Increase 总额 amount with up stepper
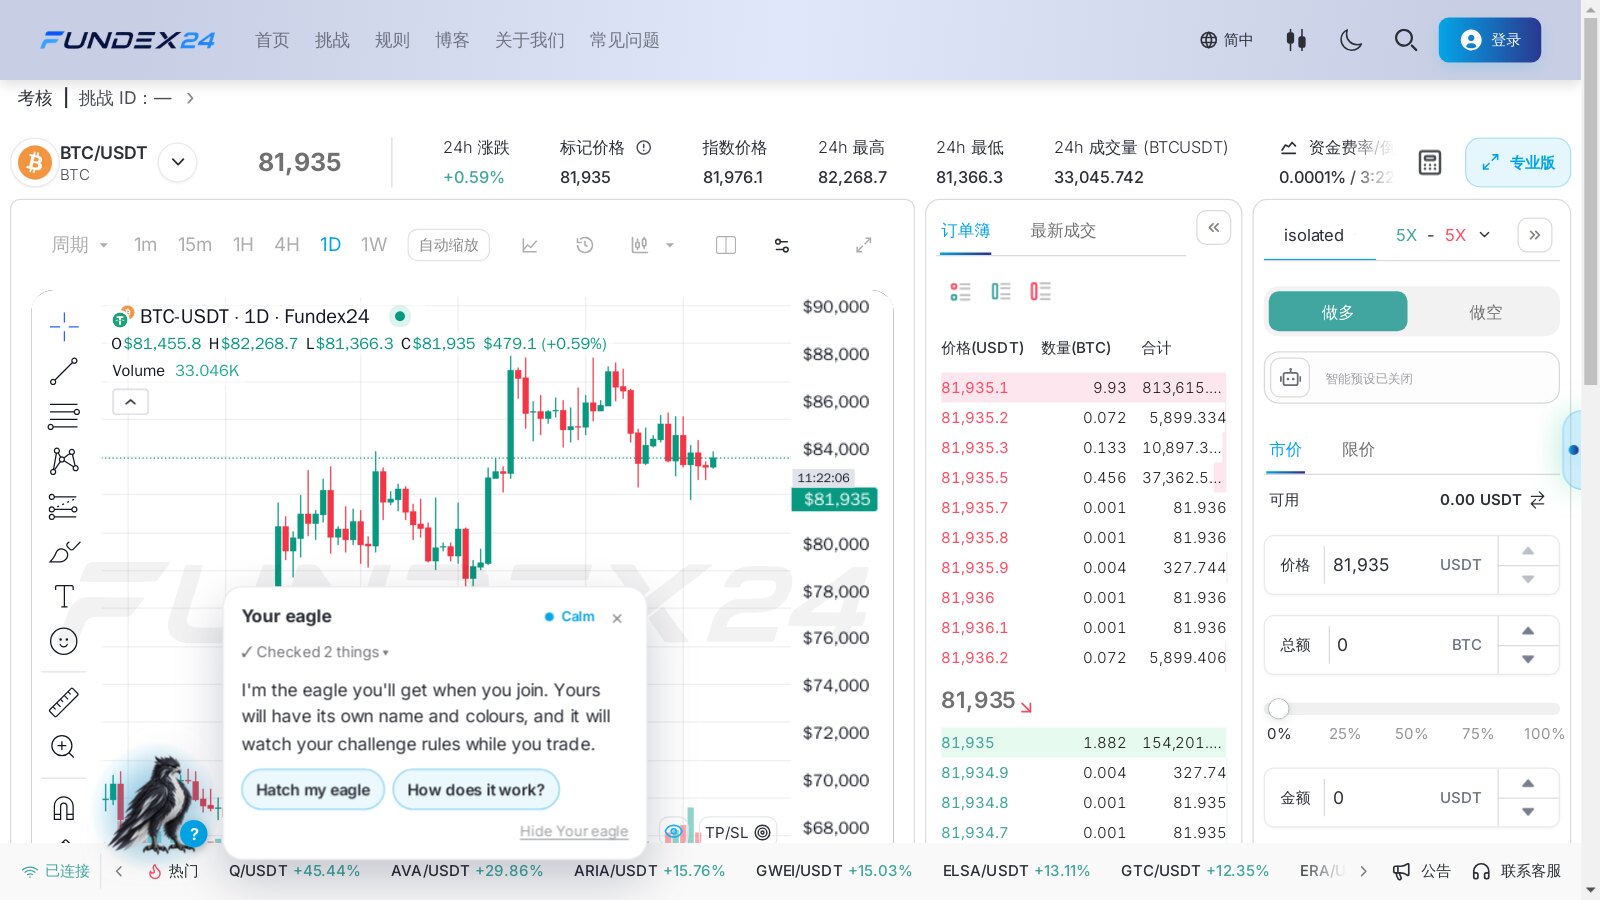This screenshot has width=1600, height=900. tap(1528, 631)
